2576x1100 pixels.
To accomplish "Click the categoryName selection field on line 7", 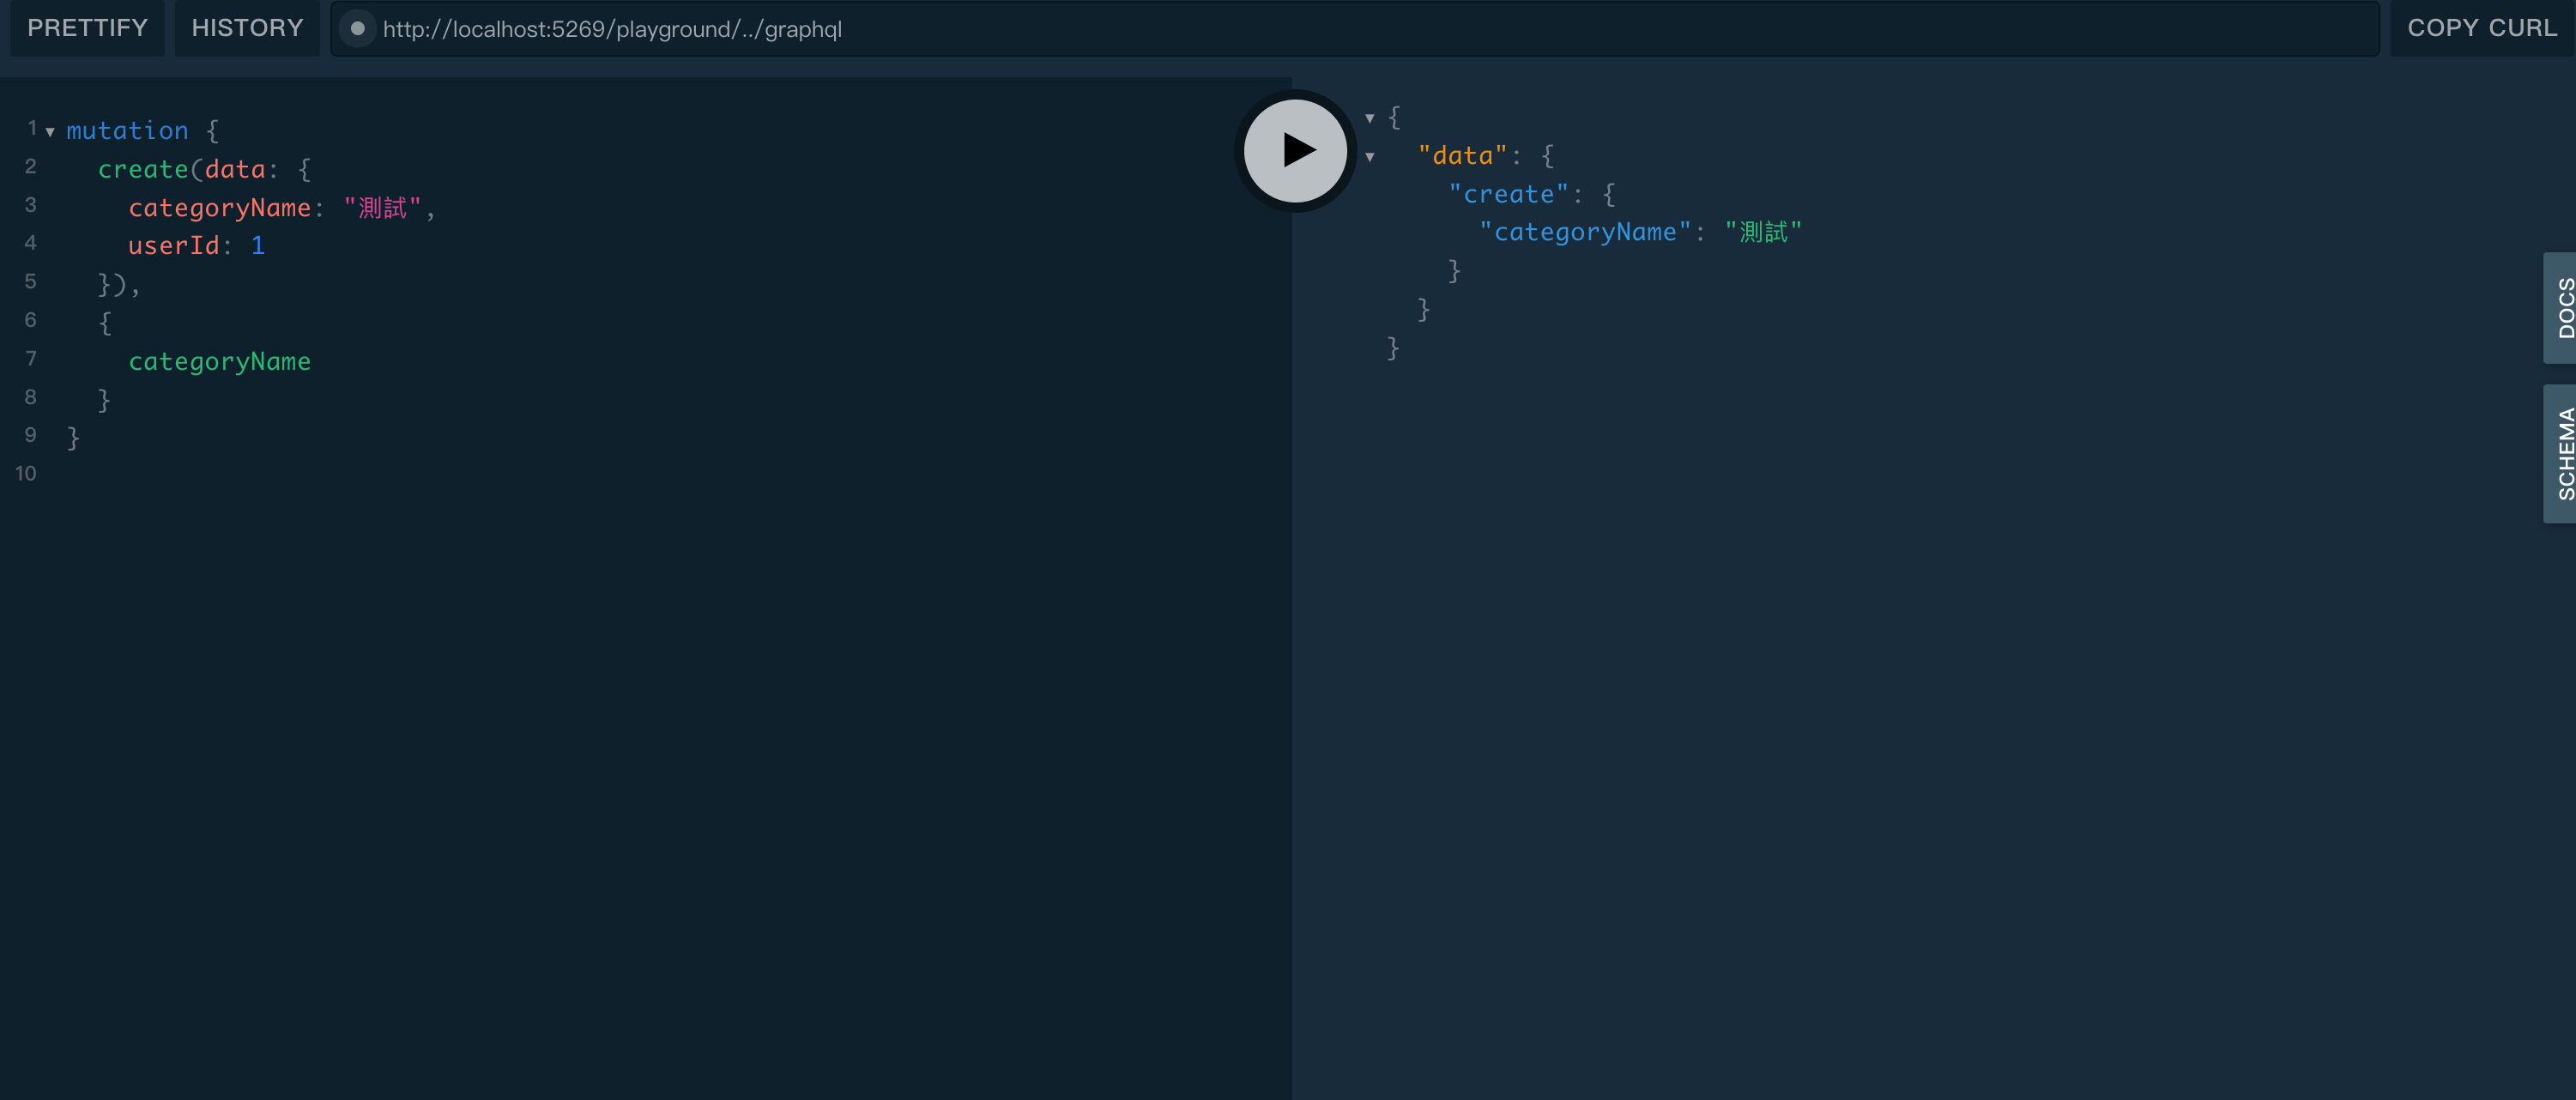I will tap(219, 361).
